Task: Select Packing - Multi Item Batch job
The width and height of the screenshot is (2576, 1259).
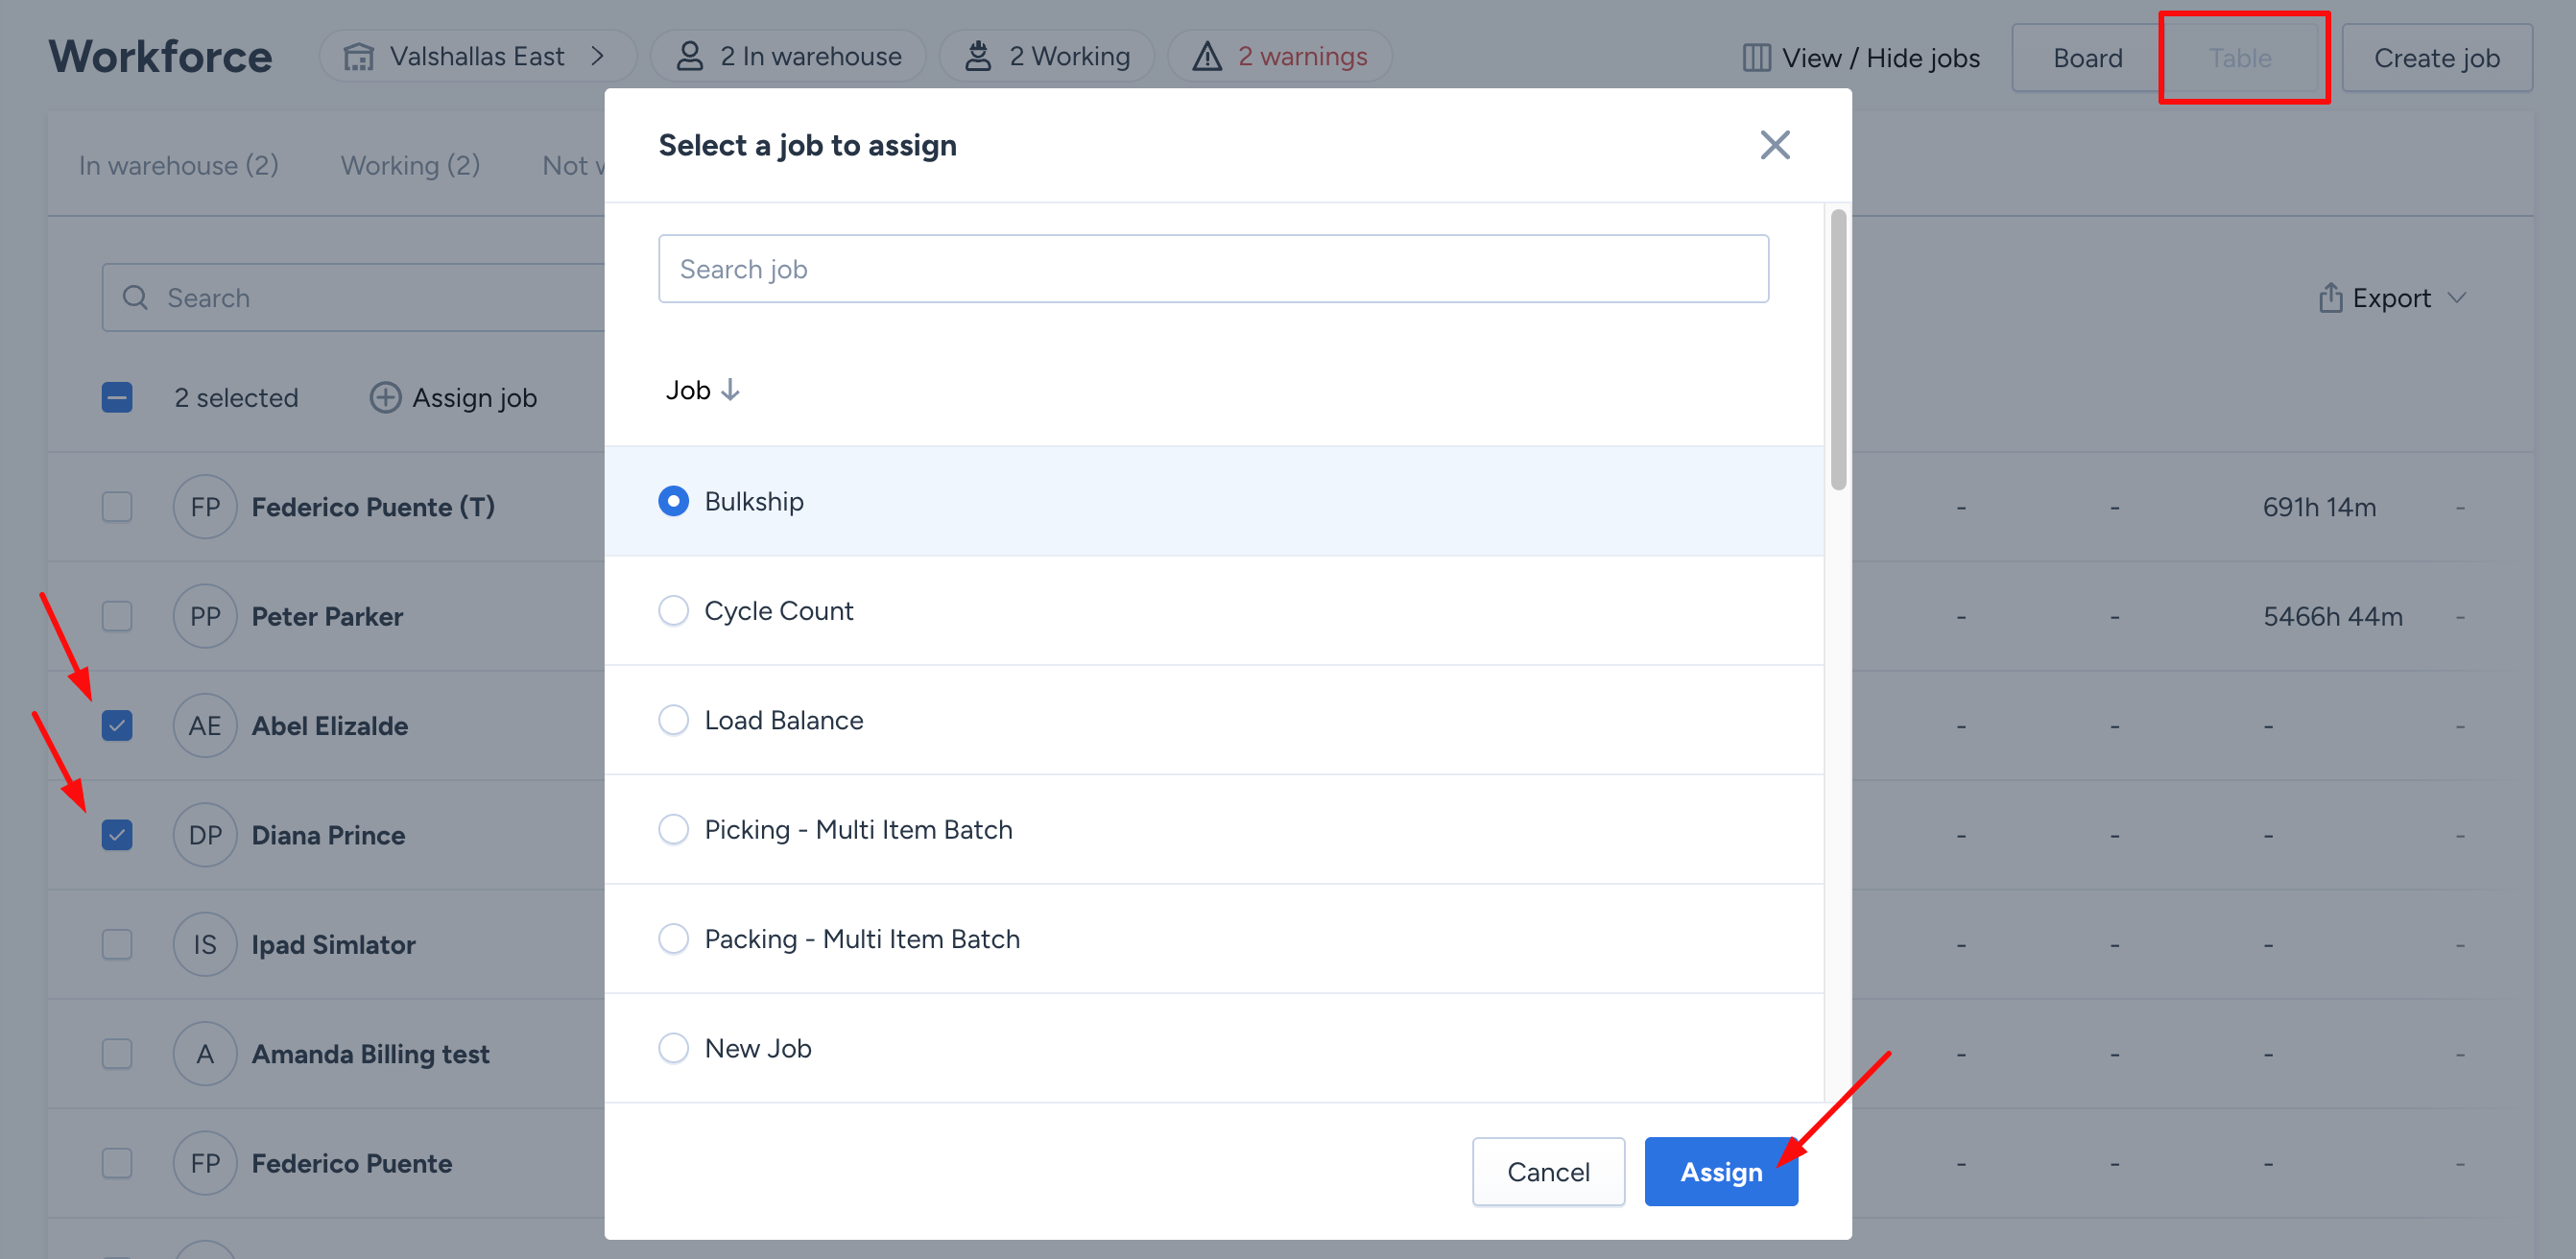Action: point(673,939)
